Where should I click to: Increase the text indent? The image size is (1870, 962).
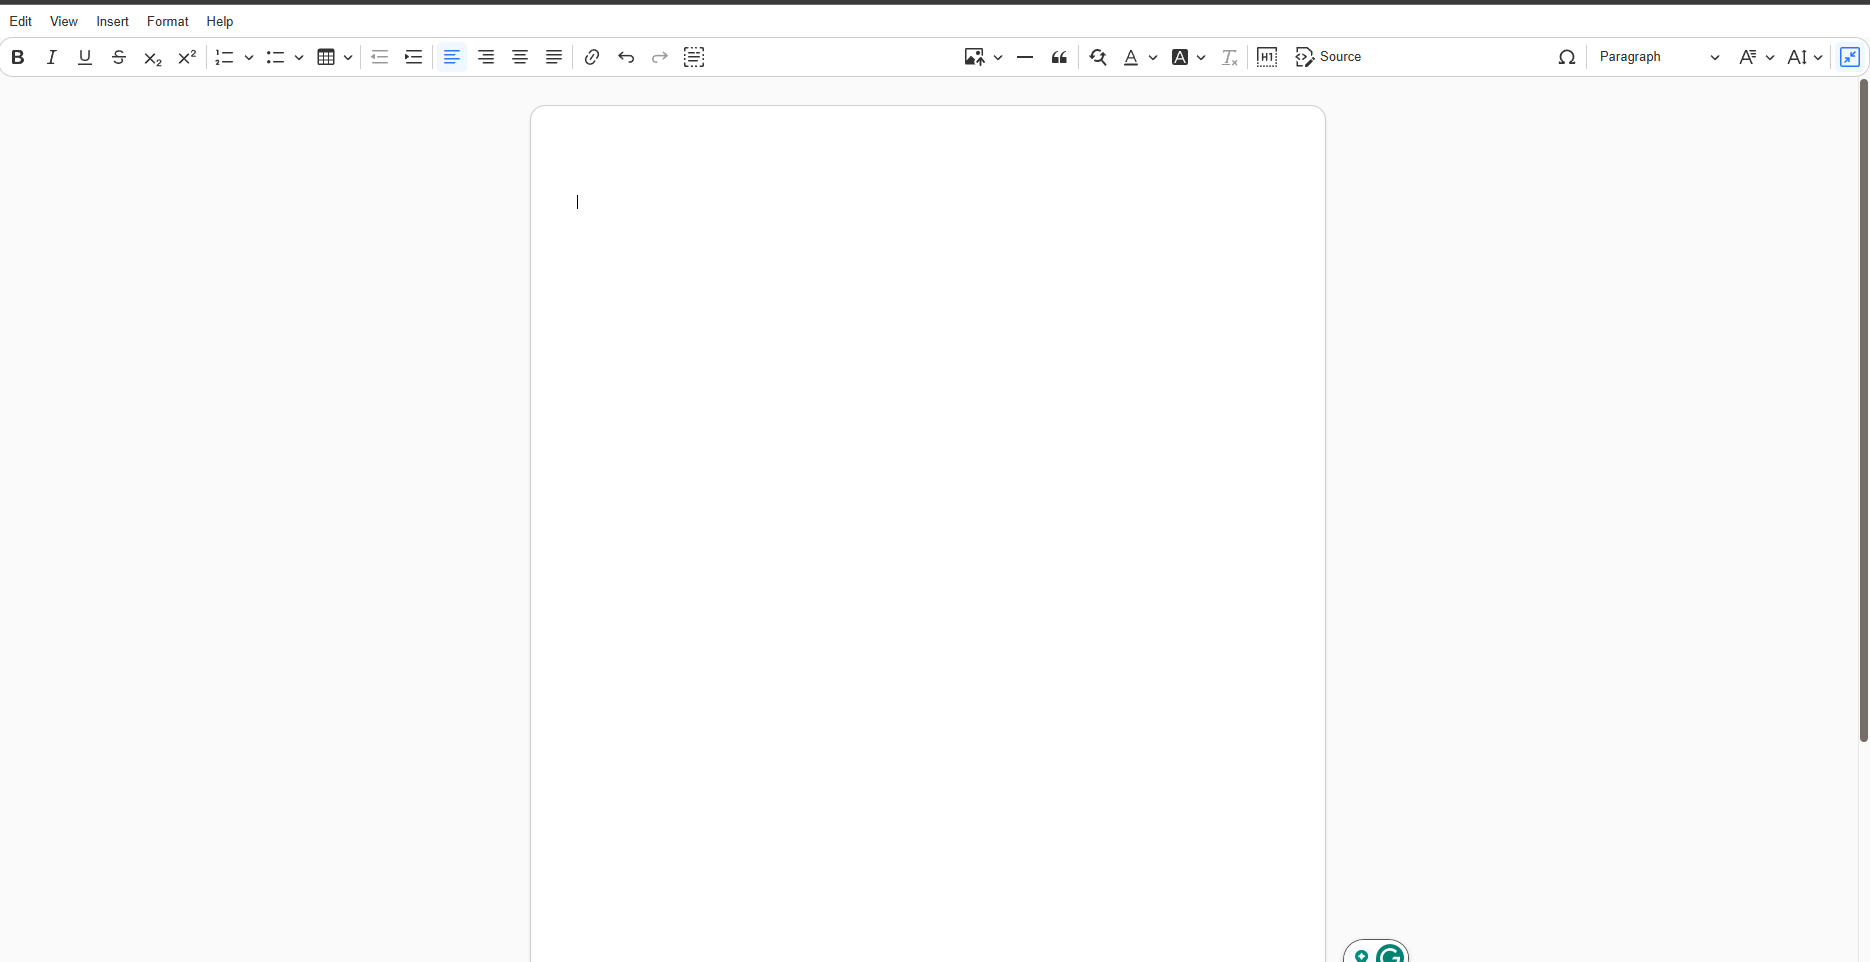pyautogui.click(x=413, y=57)
